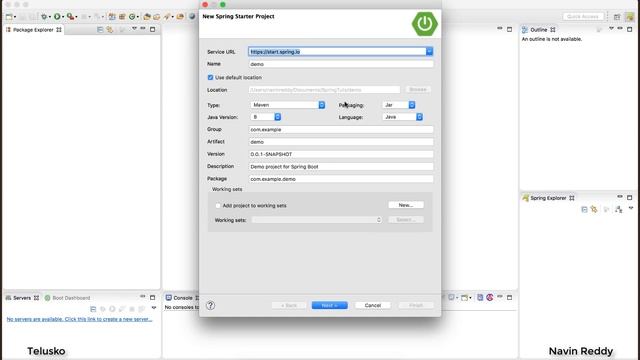Viewport: 640px width, 360px height.
Task: Click the Open Type folder toolbar icon
Action: click(147, 17)
